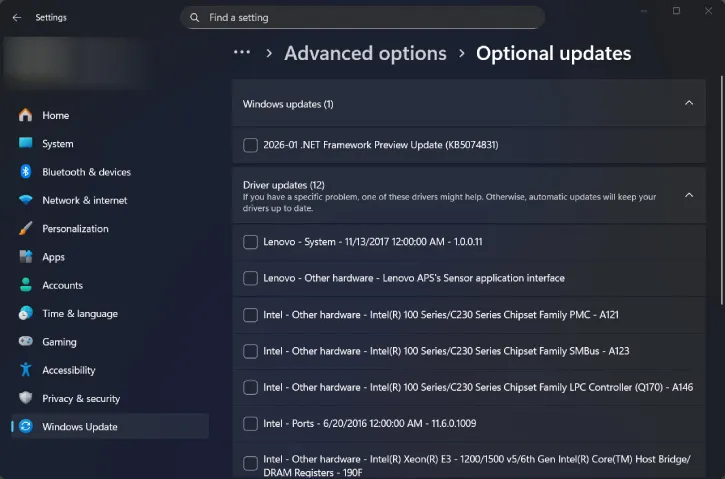
Task: Open Privacy & security label
Action: [x=81, y=399]
